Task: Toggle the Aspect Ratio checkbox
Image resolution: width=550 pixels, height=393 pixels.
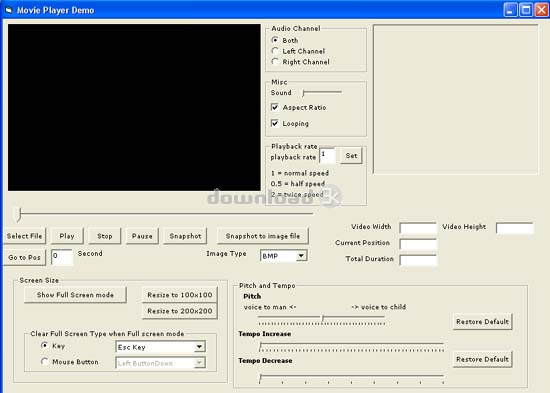Action: (275, 107)
